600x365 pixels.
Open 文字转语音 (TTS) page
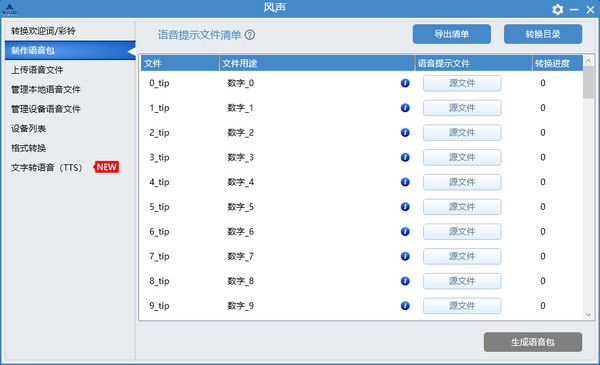[x=46, y=168]
